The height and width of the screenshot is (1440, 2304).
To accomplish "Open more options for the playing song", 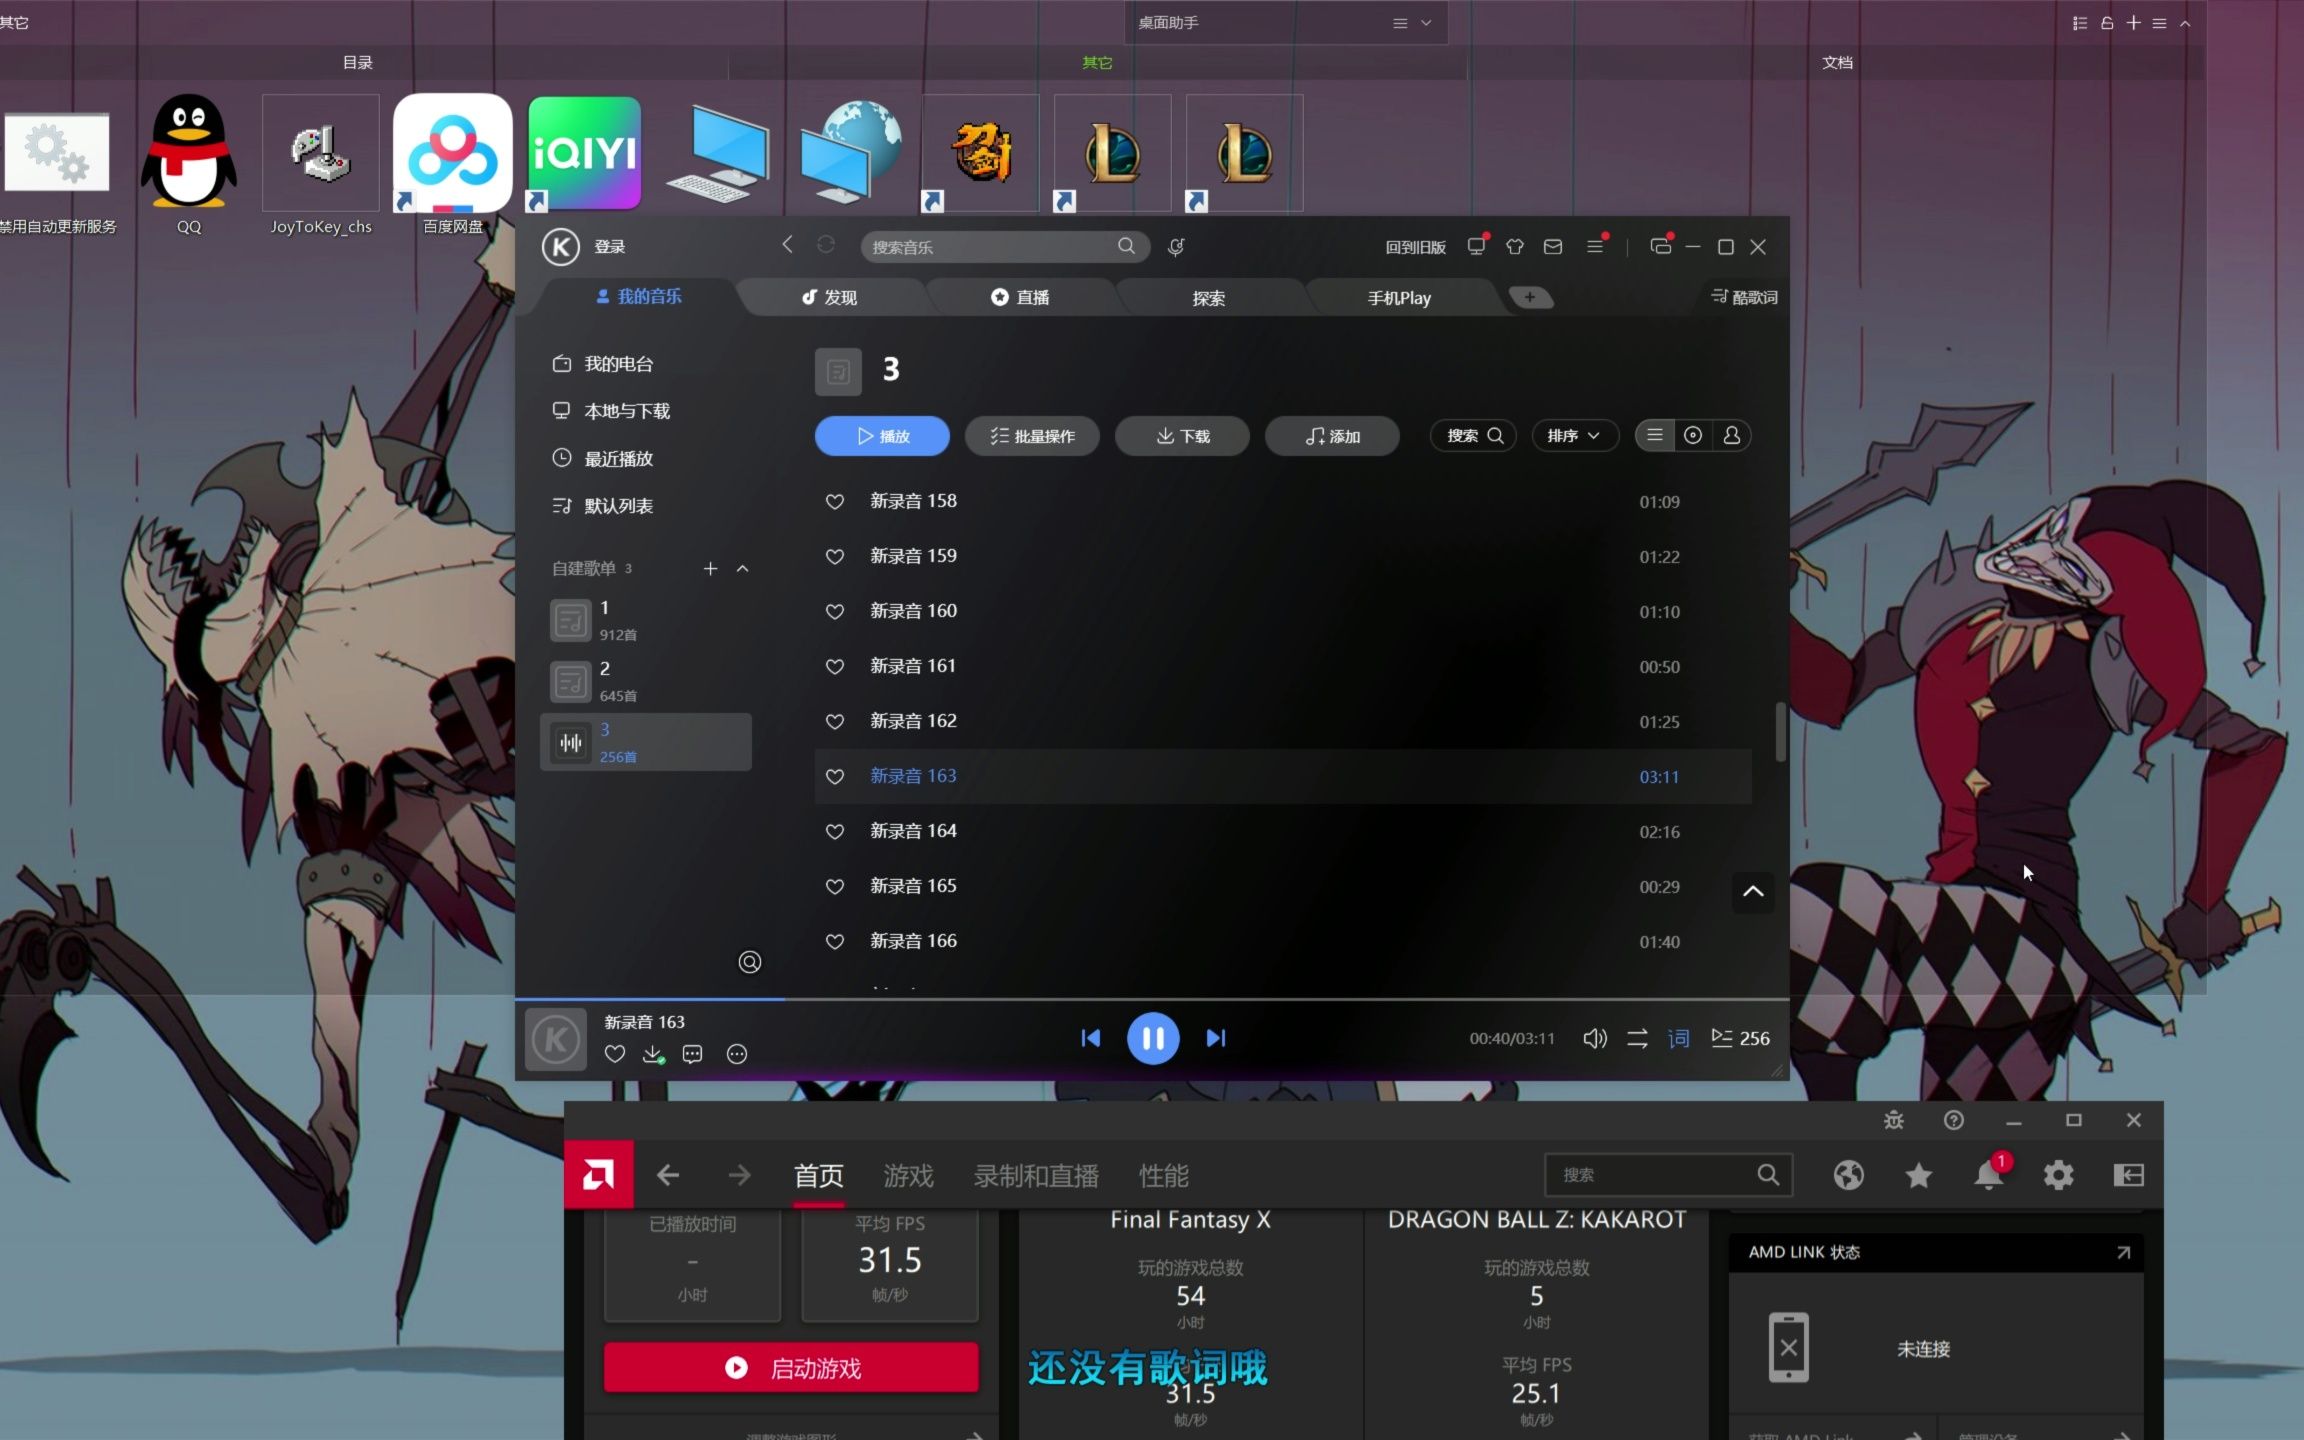I will (x=737, y=1054).
